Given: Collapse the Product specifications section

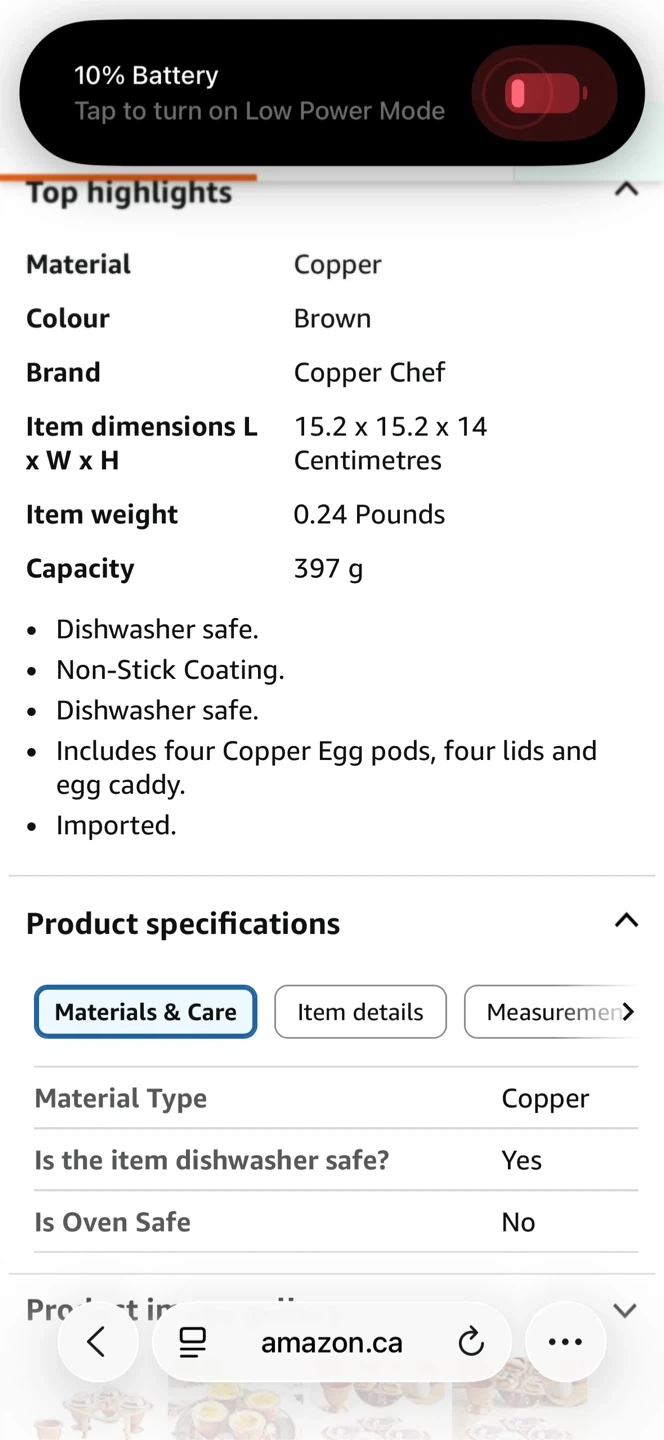Looking at the screenshot, I should [x=626, y=921].
